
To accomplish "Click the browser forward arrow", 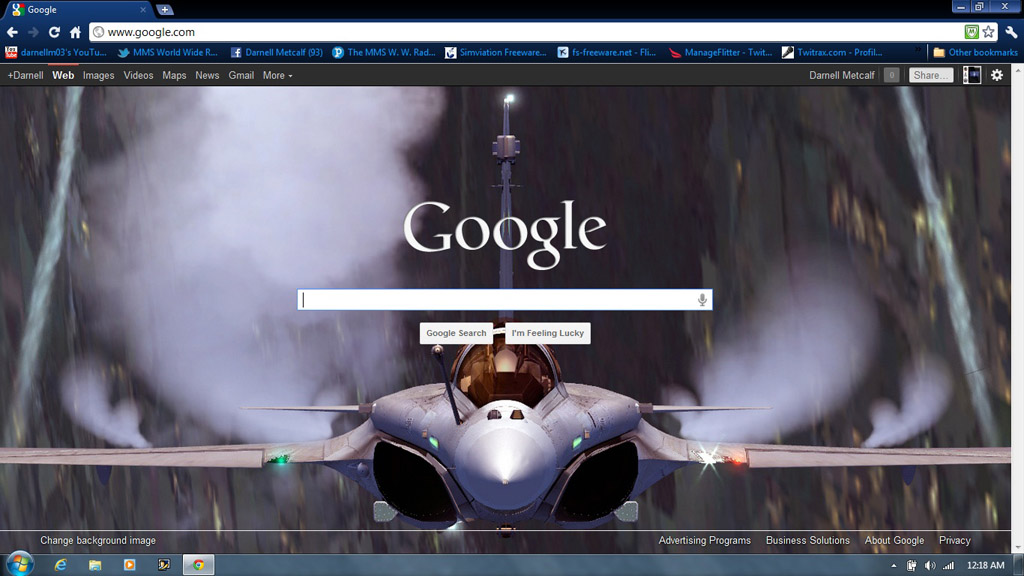I will (33, 32).
